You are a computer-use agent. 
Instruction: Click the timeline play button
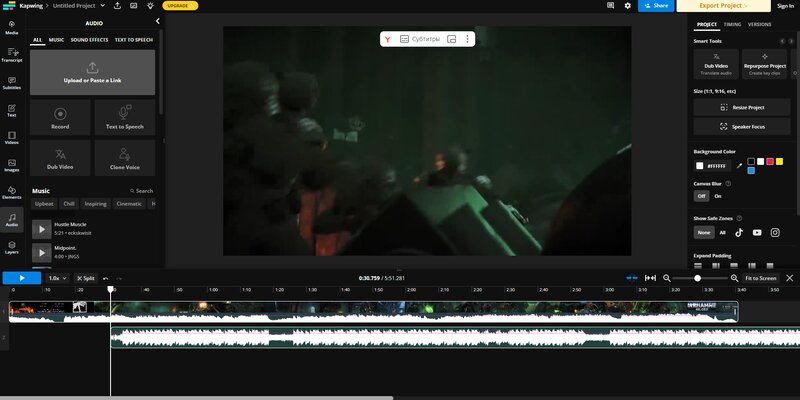(x=22, y=278)
